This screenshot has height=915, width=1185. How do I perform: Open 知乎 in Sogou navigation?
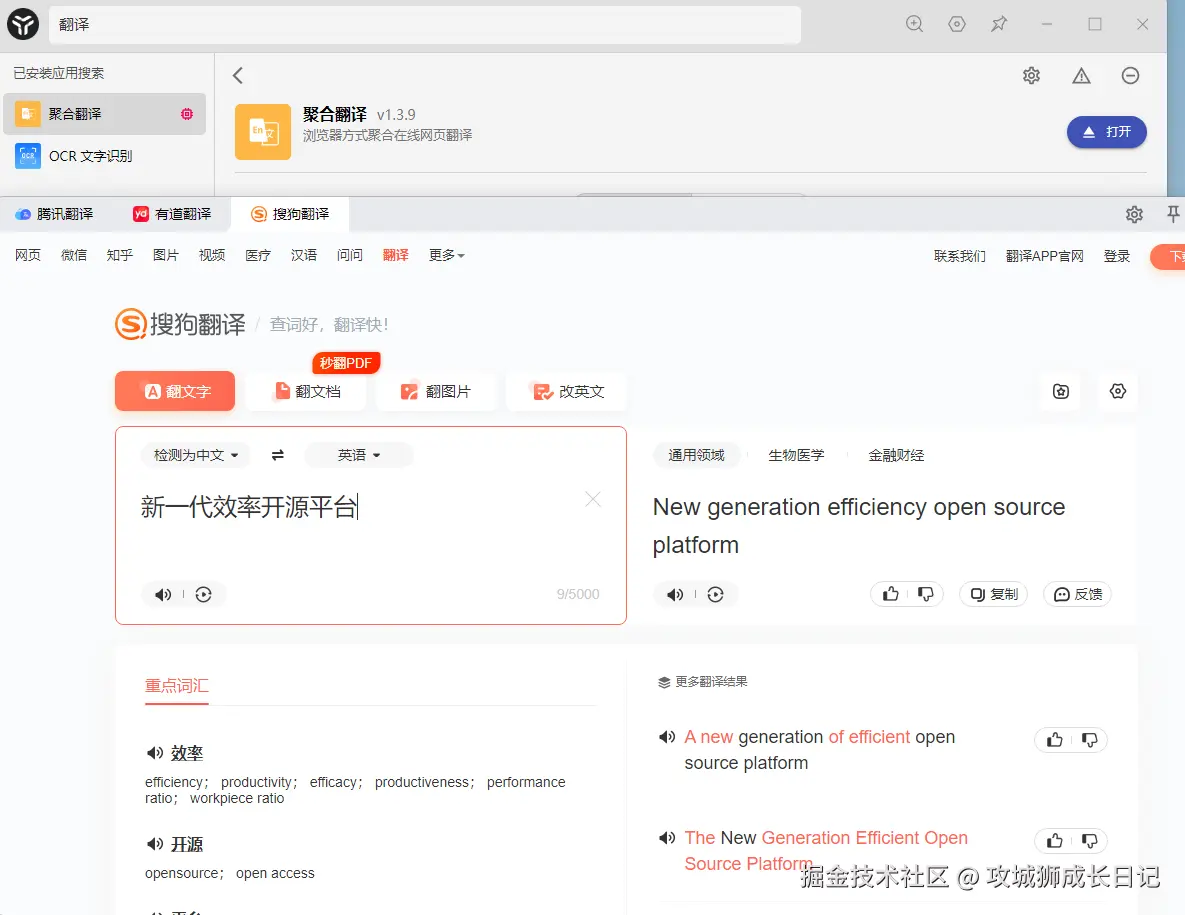(x=119, y=255)
